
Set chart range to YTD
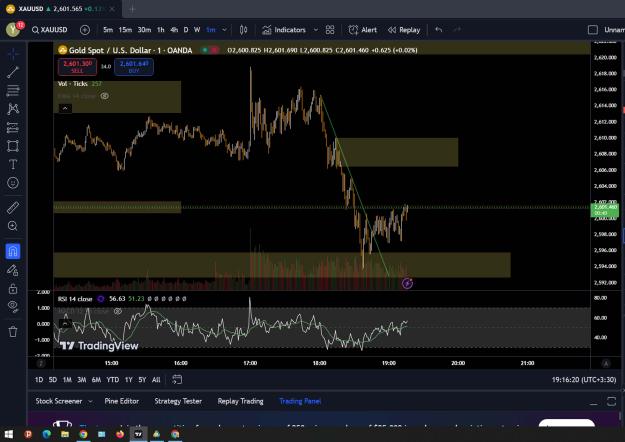112,380
